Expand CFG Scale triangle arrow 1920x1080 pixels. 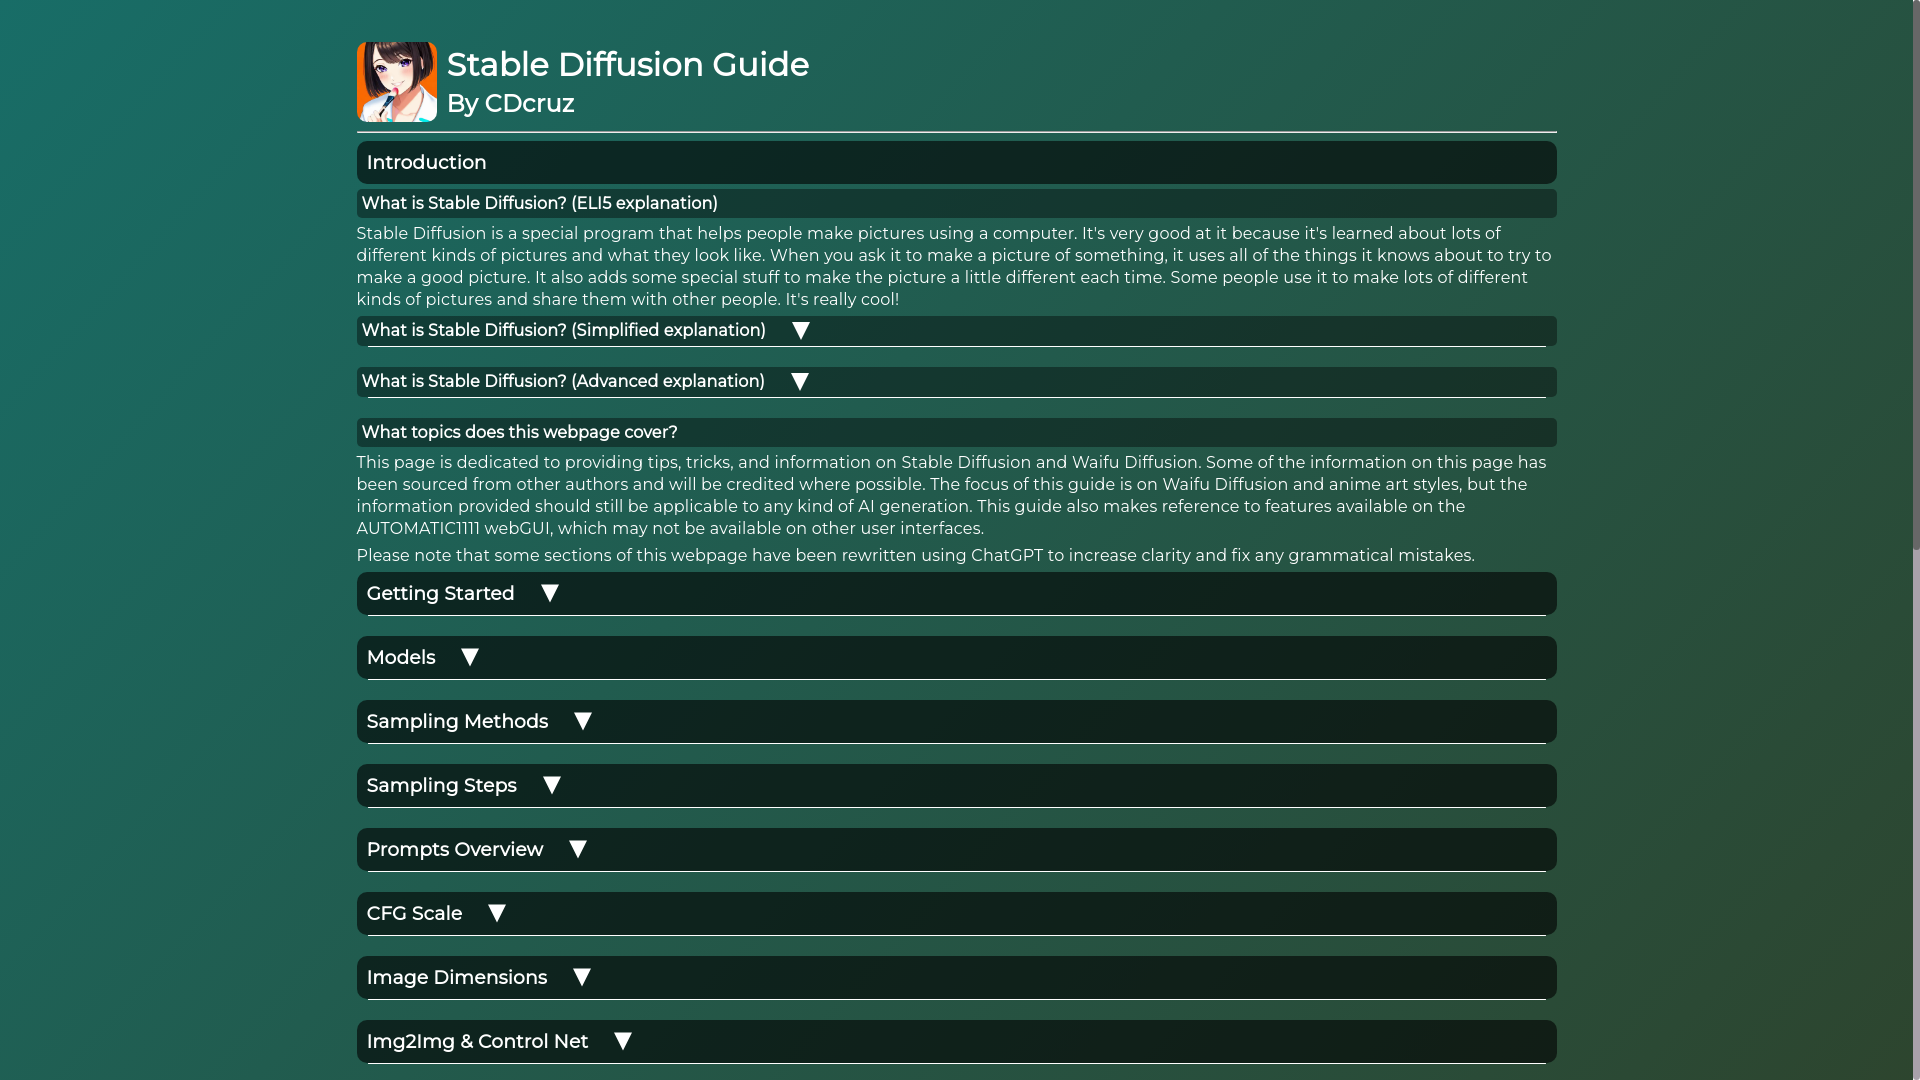[496, 913]
